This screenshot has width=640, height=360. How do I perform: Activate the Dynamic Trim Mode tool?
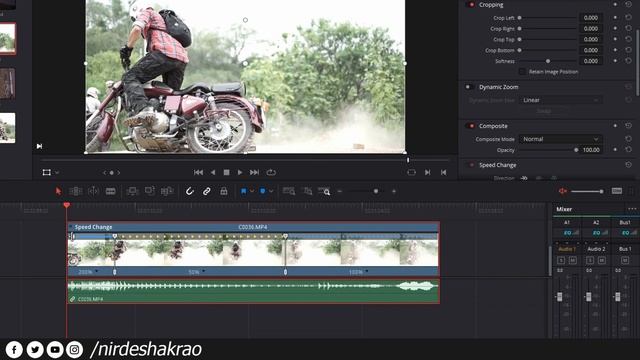(x=93, y=191)
